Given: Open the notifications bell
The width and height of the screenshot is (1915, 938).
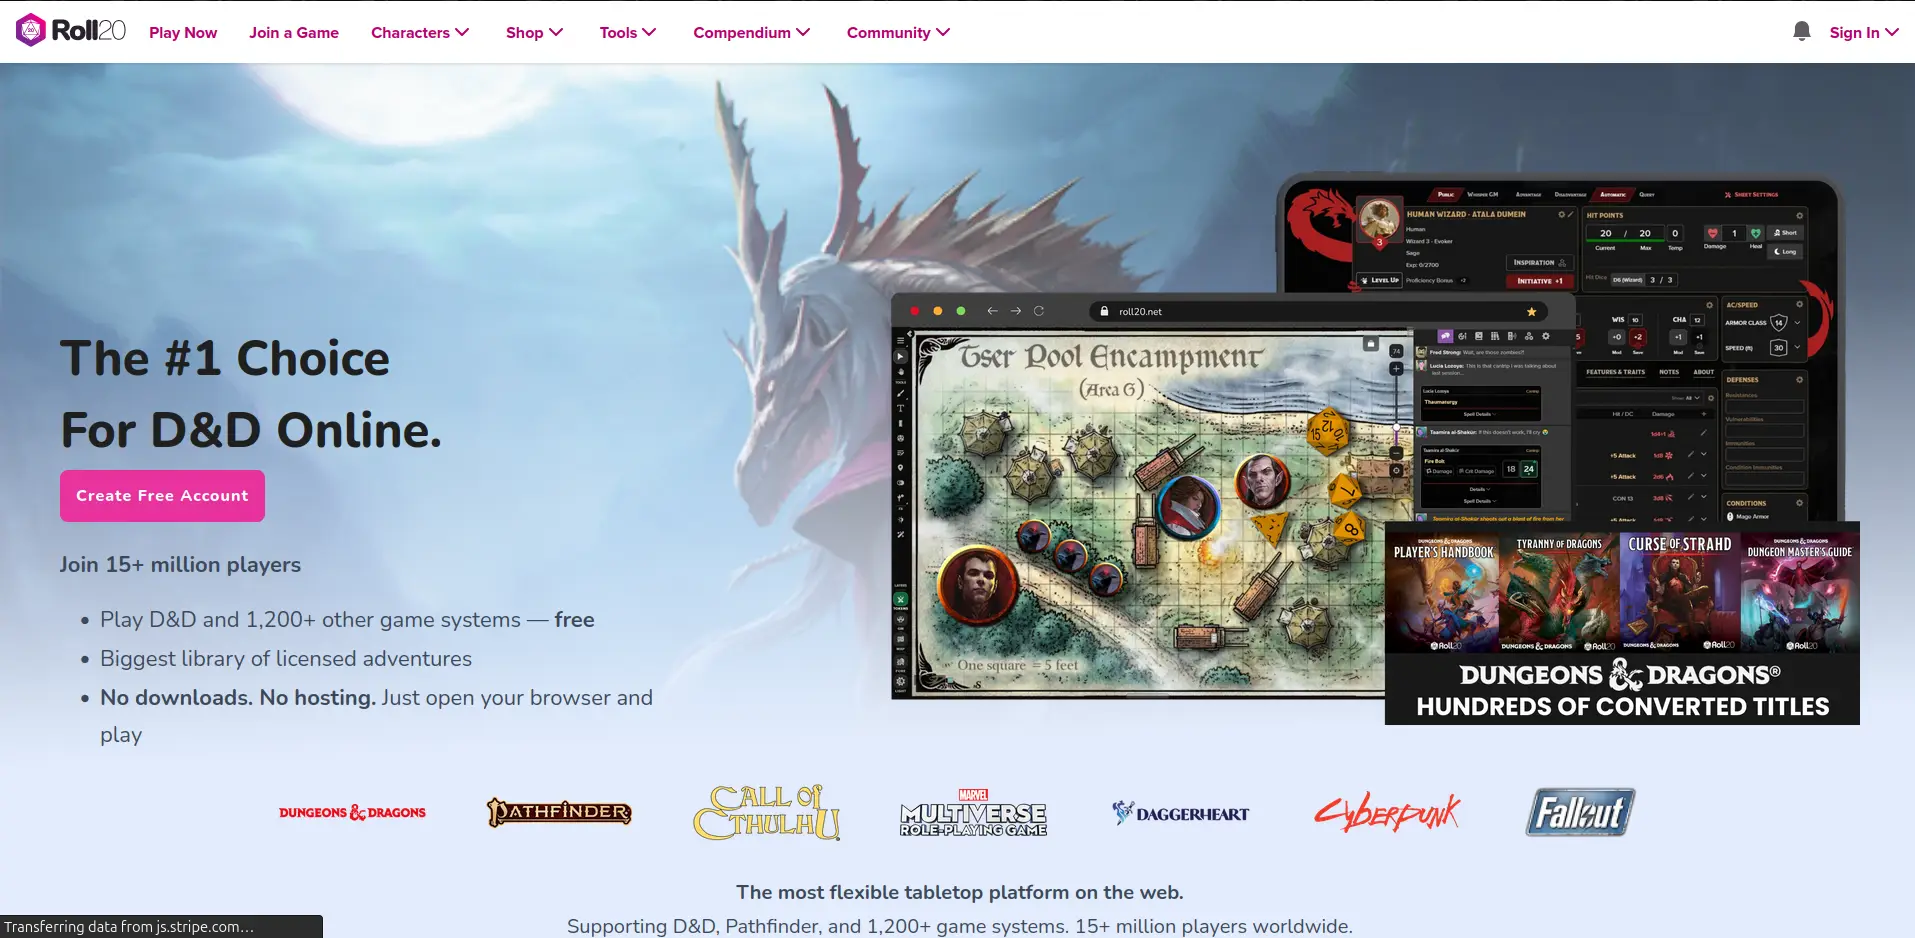Looking at the screenshot, I should point(1802,32).
